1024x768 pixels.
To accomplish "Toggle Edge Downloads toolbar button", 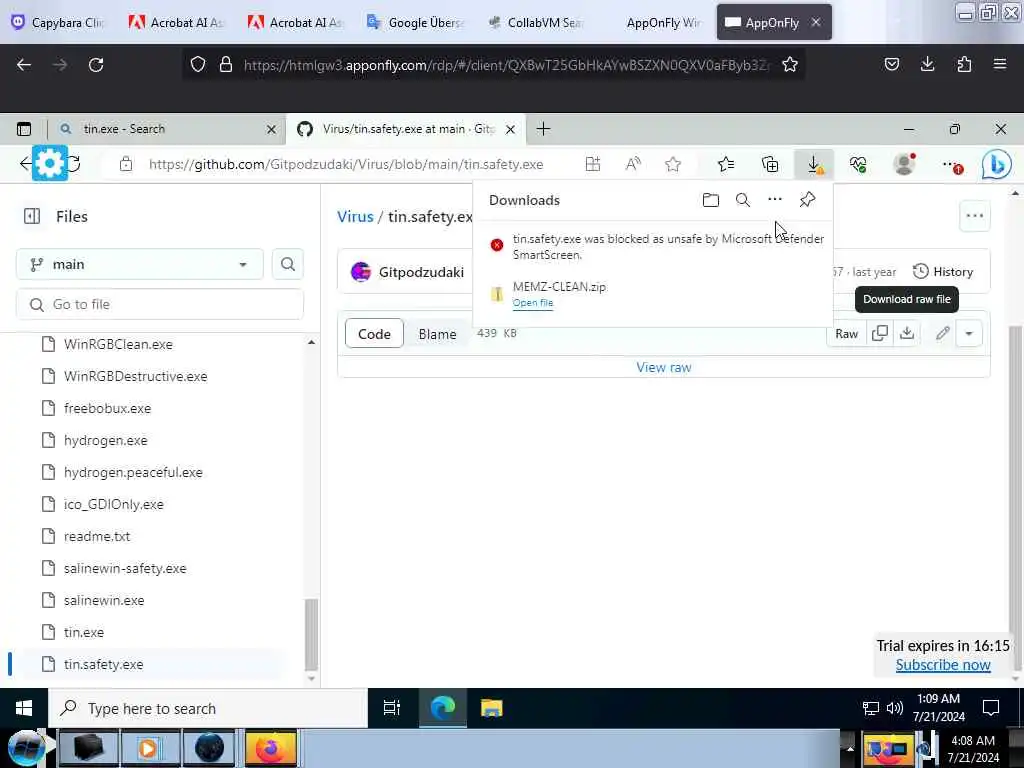I will 814,164.
